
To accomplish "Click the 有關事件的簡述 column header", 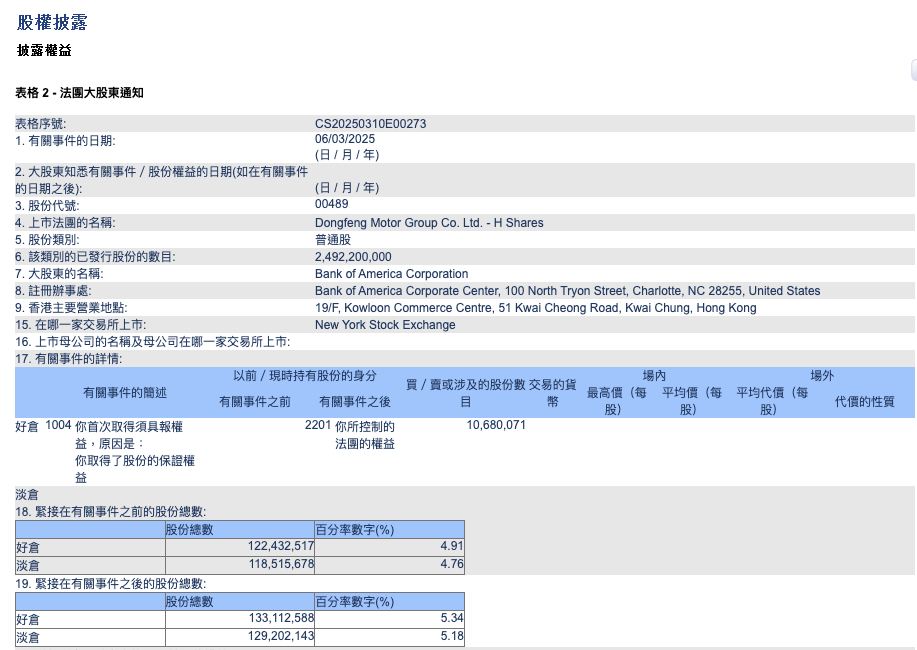I will (125, 393).
